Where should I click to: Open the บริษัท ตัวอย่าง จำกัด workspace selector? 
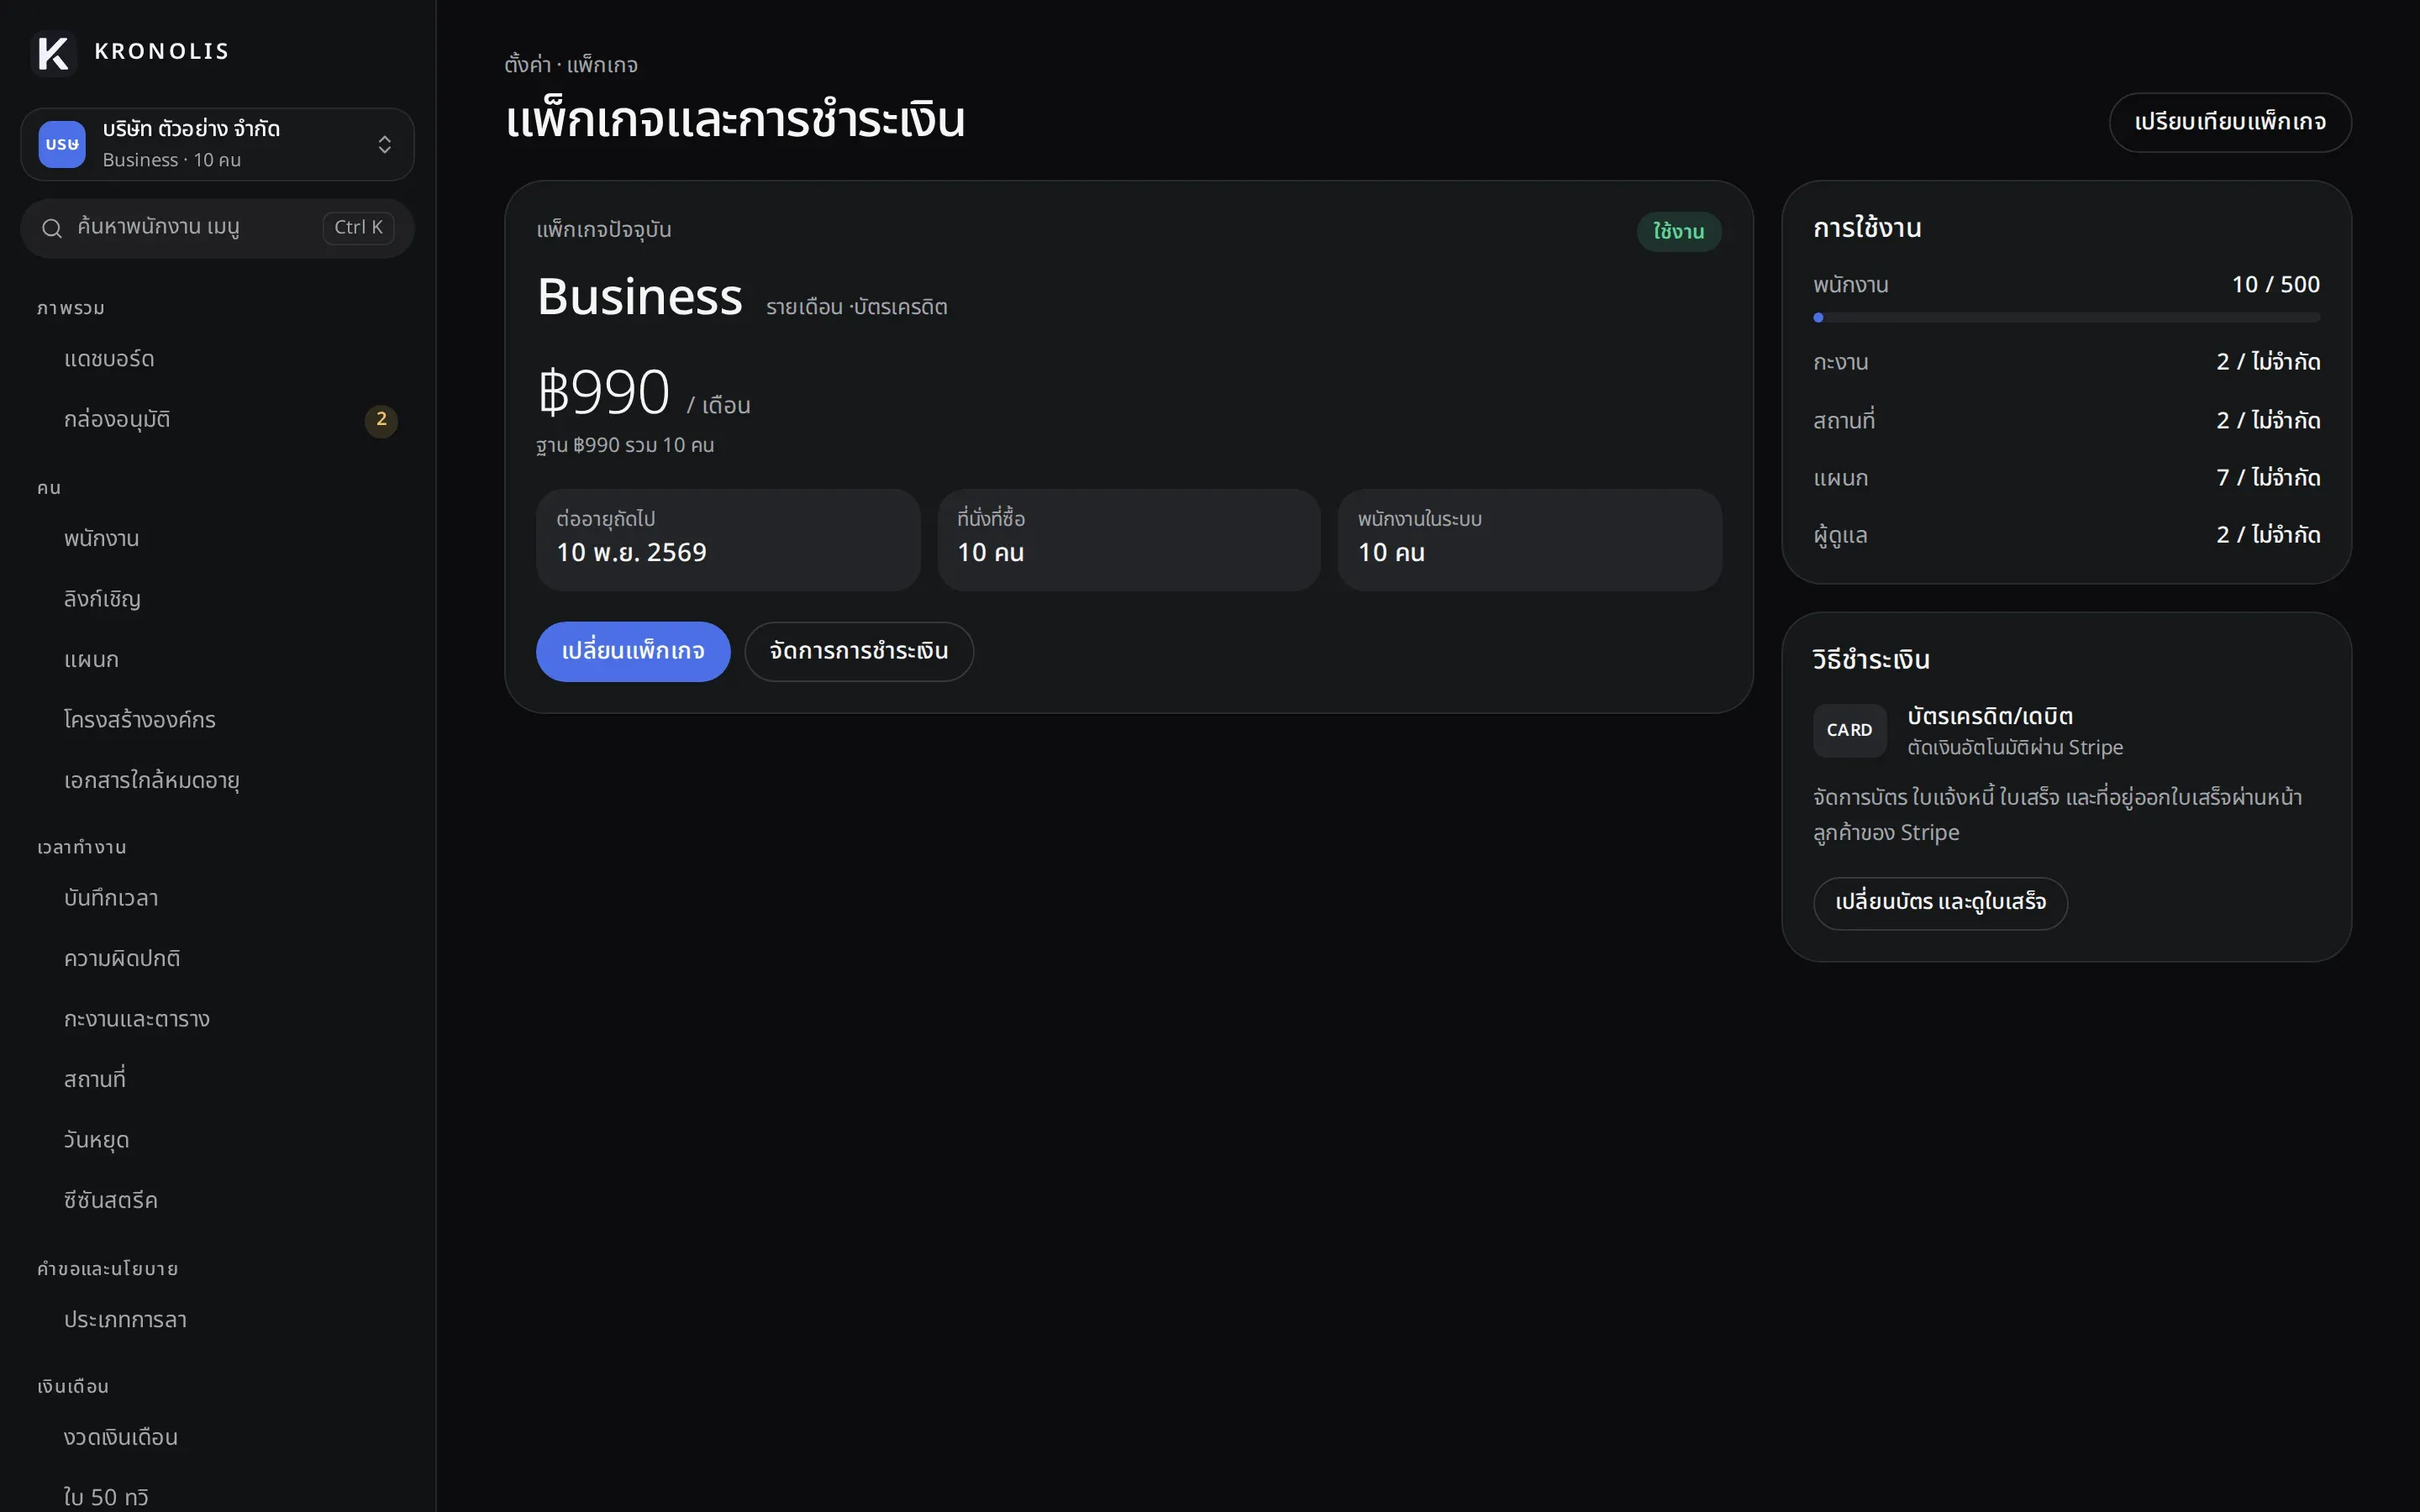217,144
